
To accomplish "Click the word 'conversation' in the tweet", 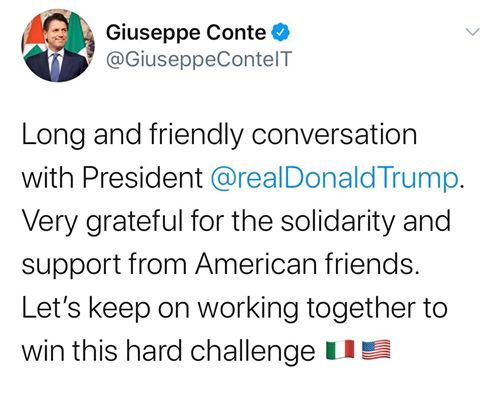I will coord(334,134).
